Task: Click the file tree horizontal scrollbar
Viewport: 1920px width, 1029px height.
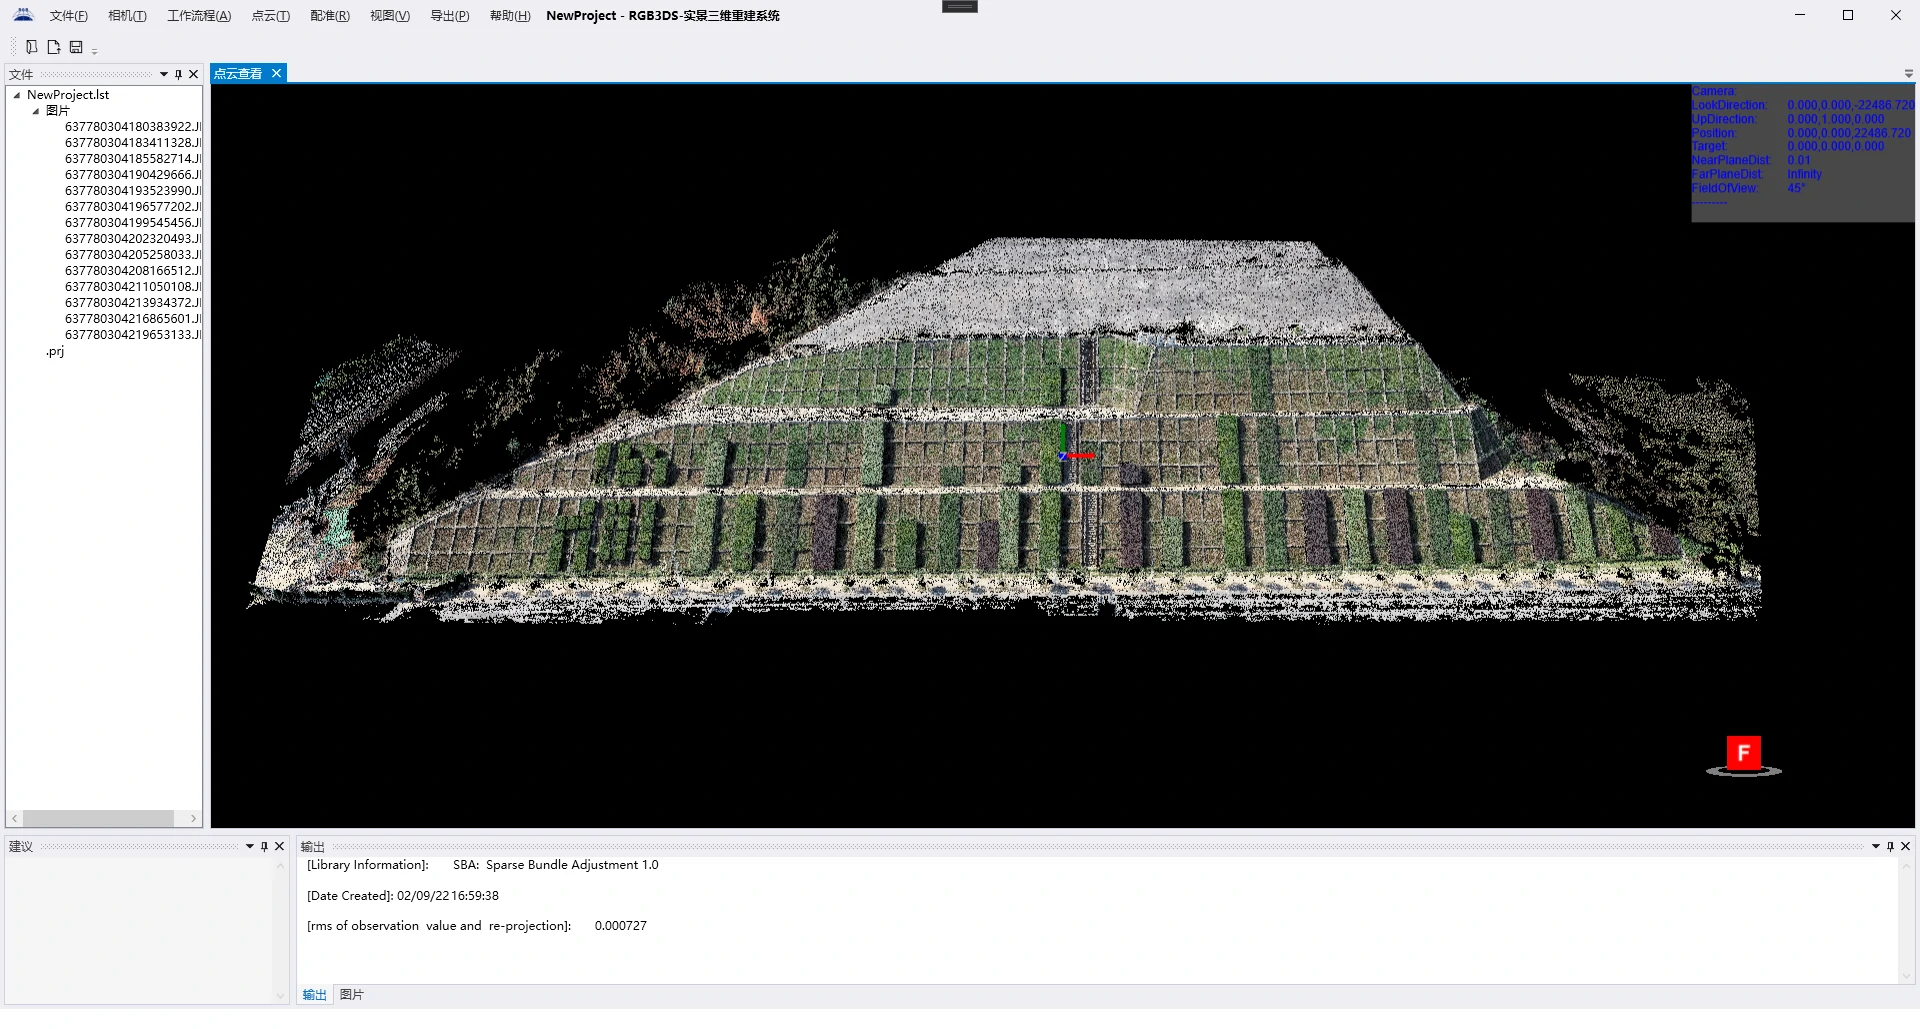Action: point(98,819)
